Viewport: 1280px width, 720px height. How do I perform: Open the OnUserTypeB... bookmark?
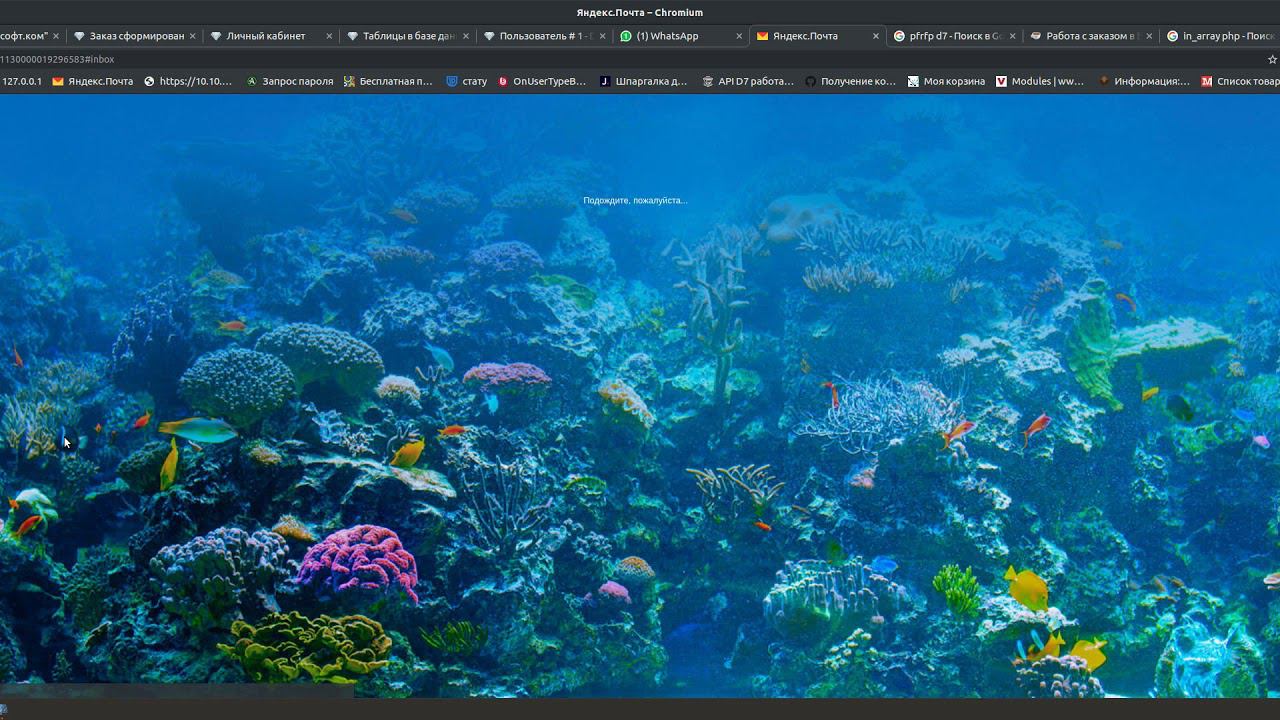(x=541, y=81)
